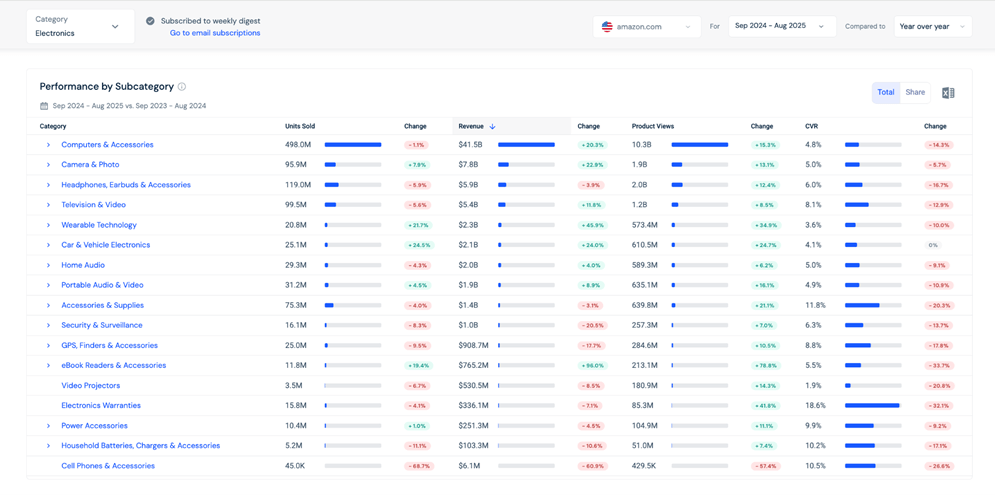Click the Revenue sort arrow icon

[x=492, y=126]
